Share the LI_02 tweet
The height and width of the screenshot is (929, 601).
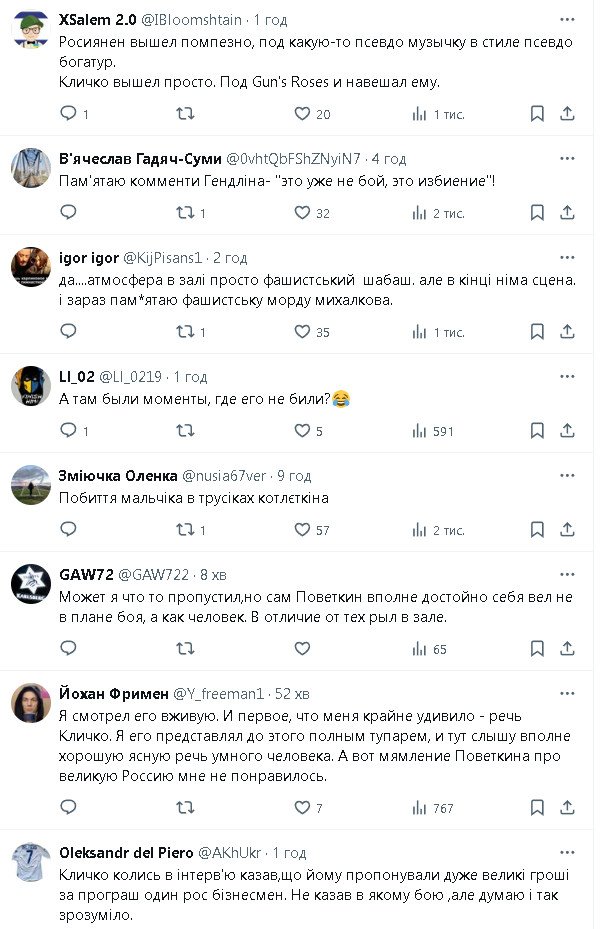pyautogui.click(x=567, y=431)
